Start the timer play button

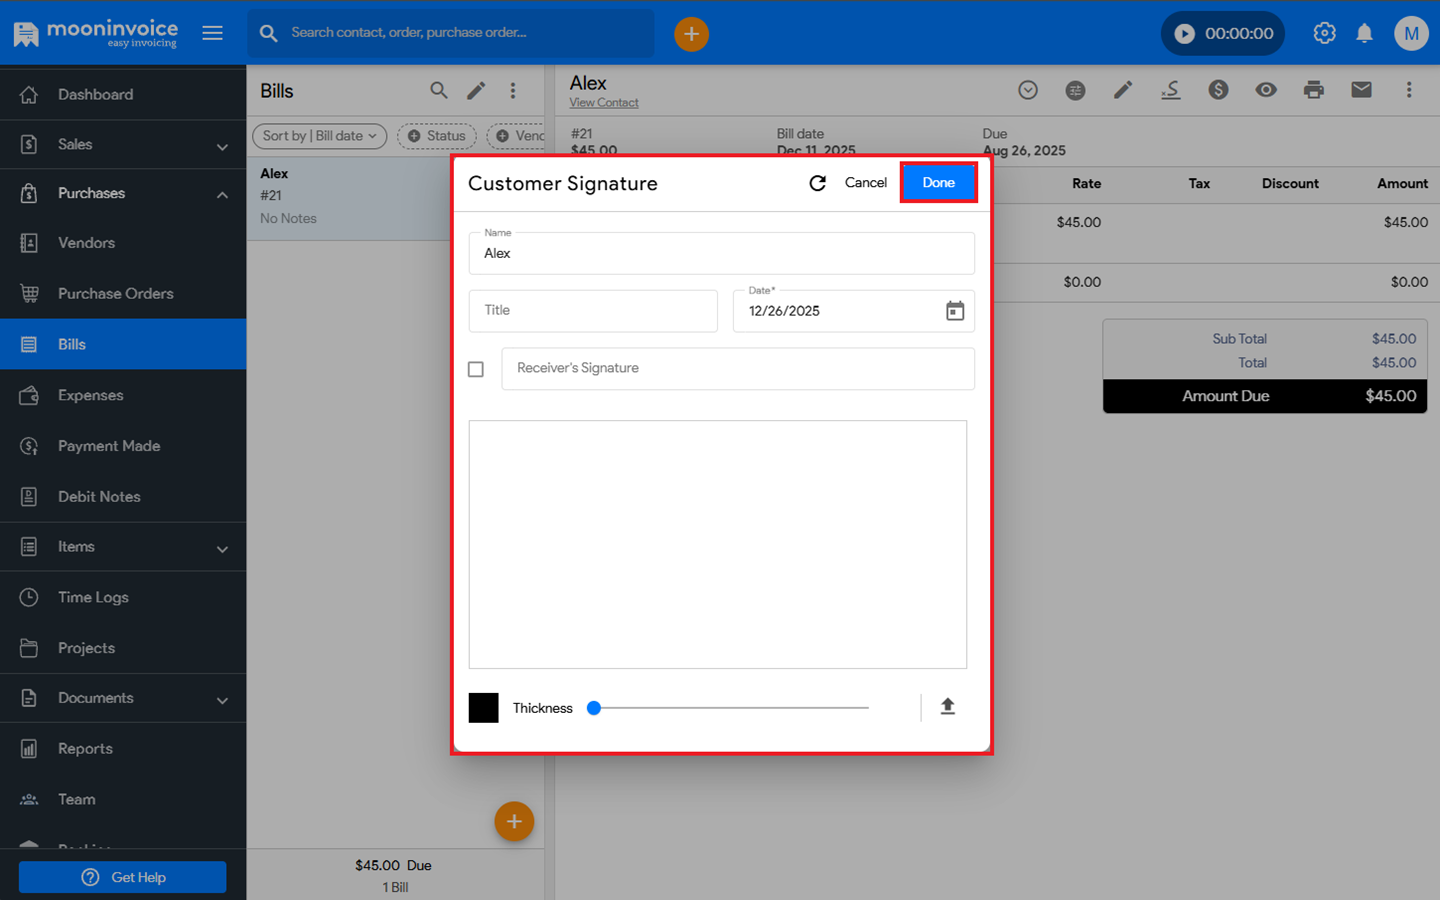[x=1185, y=34]
